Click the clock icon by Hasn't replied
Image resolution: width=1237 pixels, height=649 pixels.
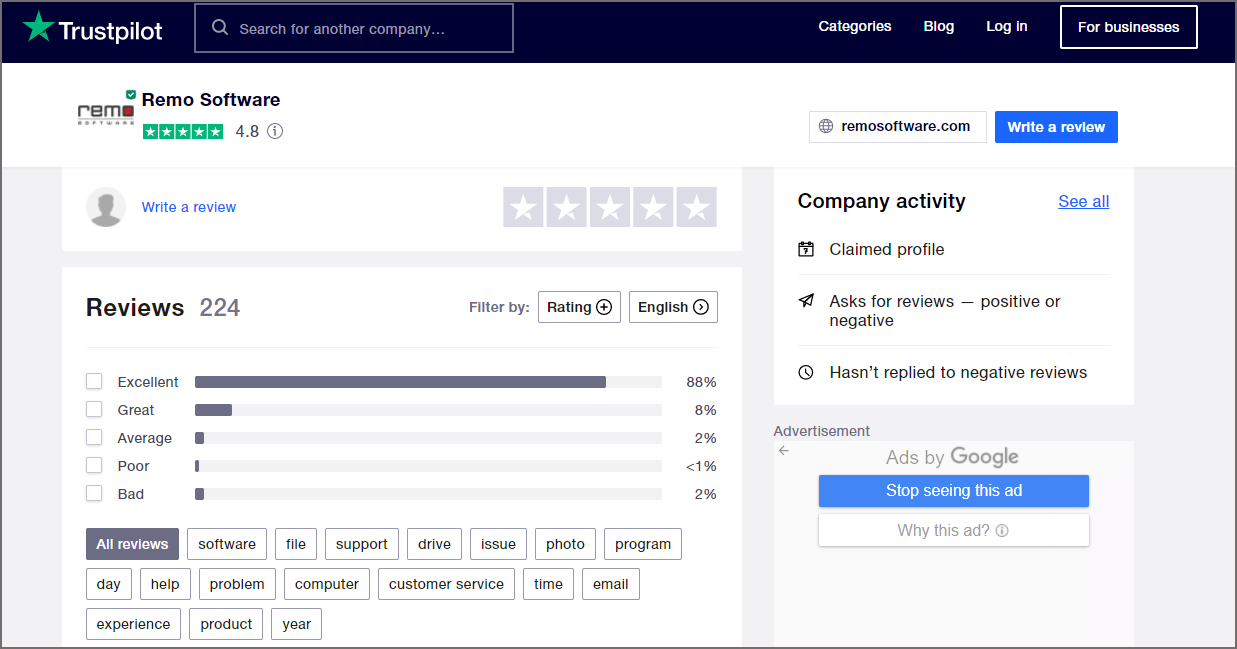point(806,372)
